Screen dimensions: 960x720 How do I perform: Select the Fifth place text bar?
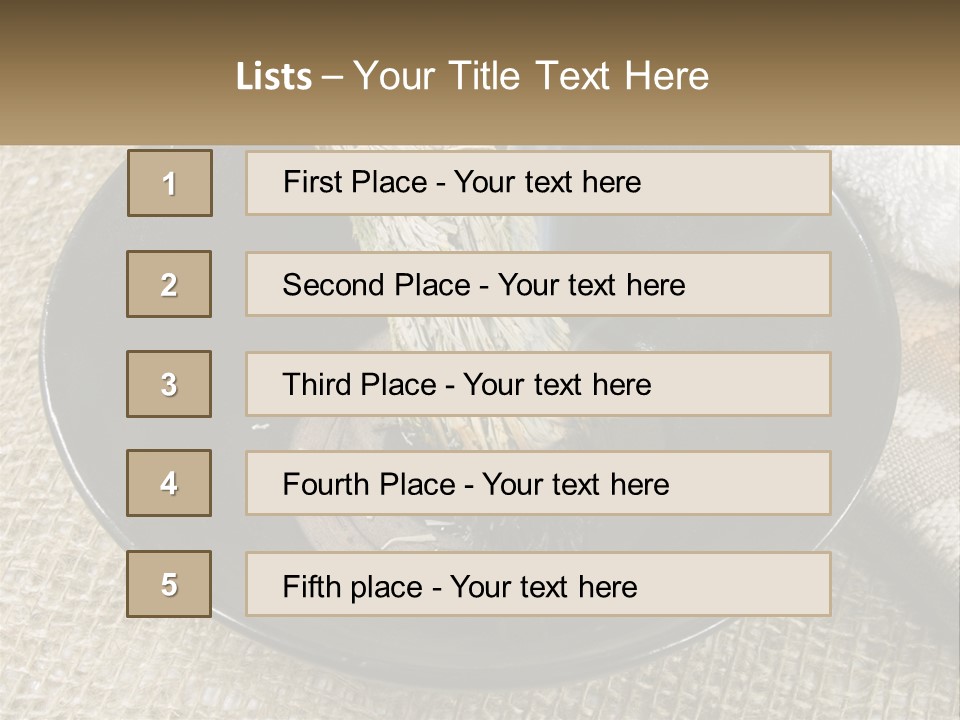click(x=538, y=584)
